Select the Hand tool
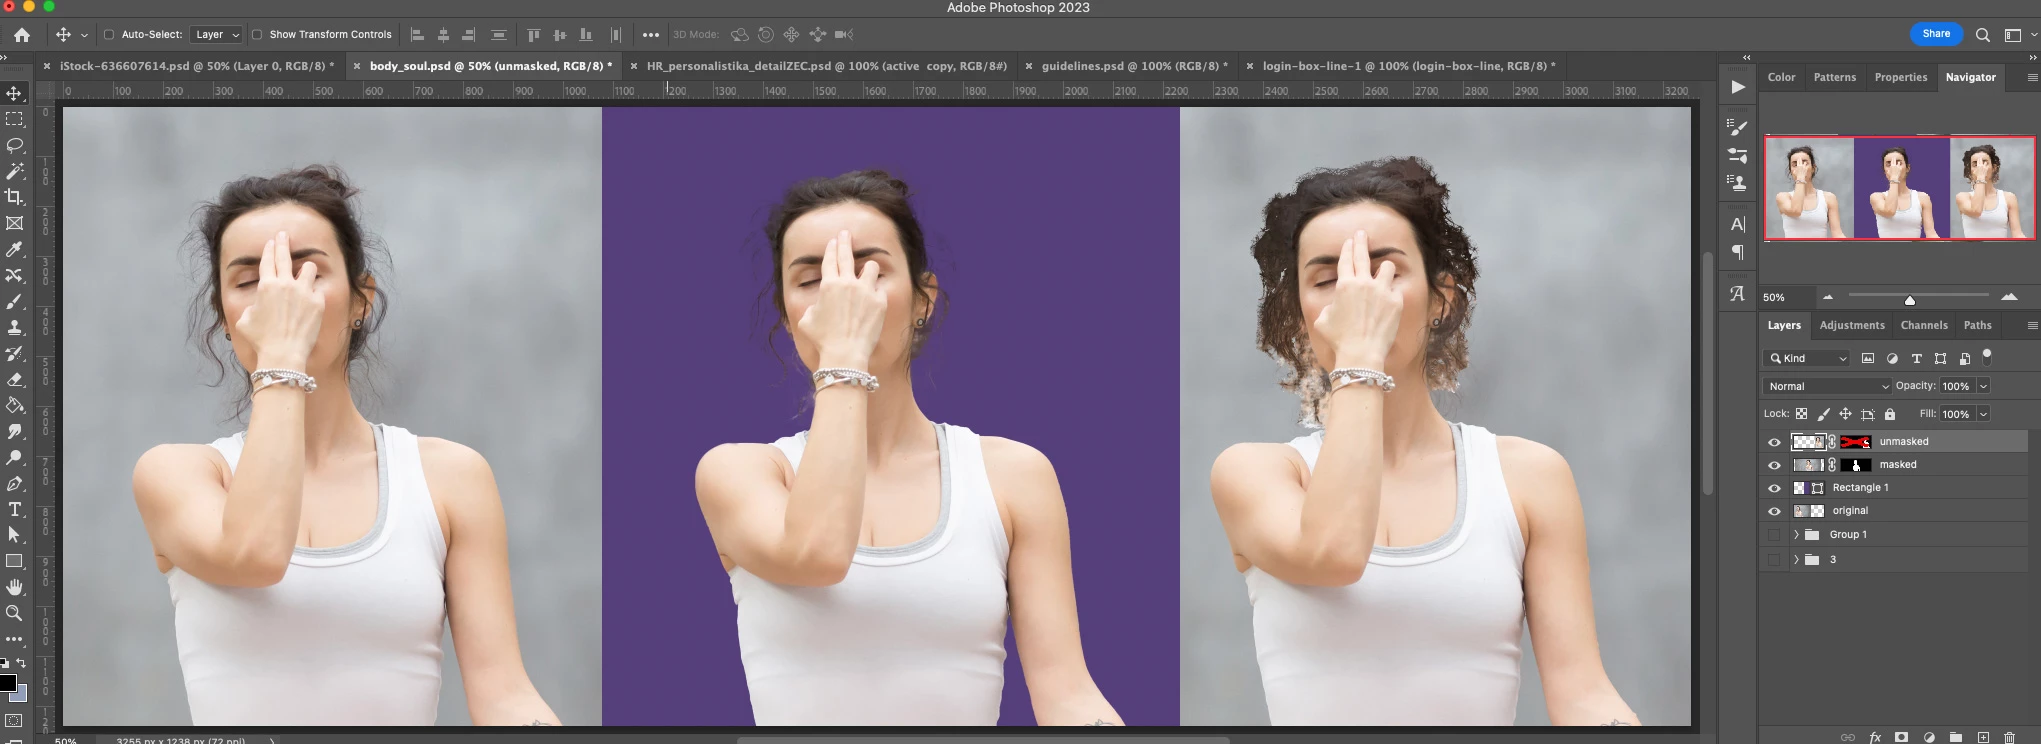Image resolution: width=2041 pixels, height=744 pixels. coord(14,587)
